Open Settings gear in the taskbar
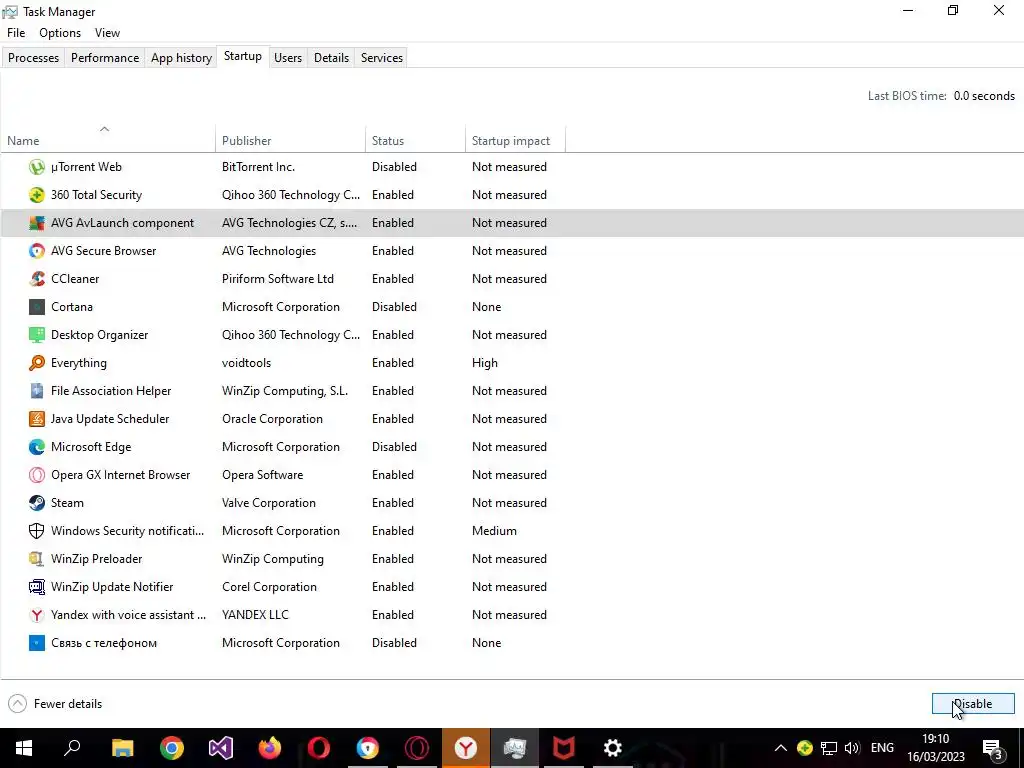 [613, 748]
